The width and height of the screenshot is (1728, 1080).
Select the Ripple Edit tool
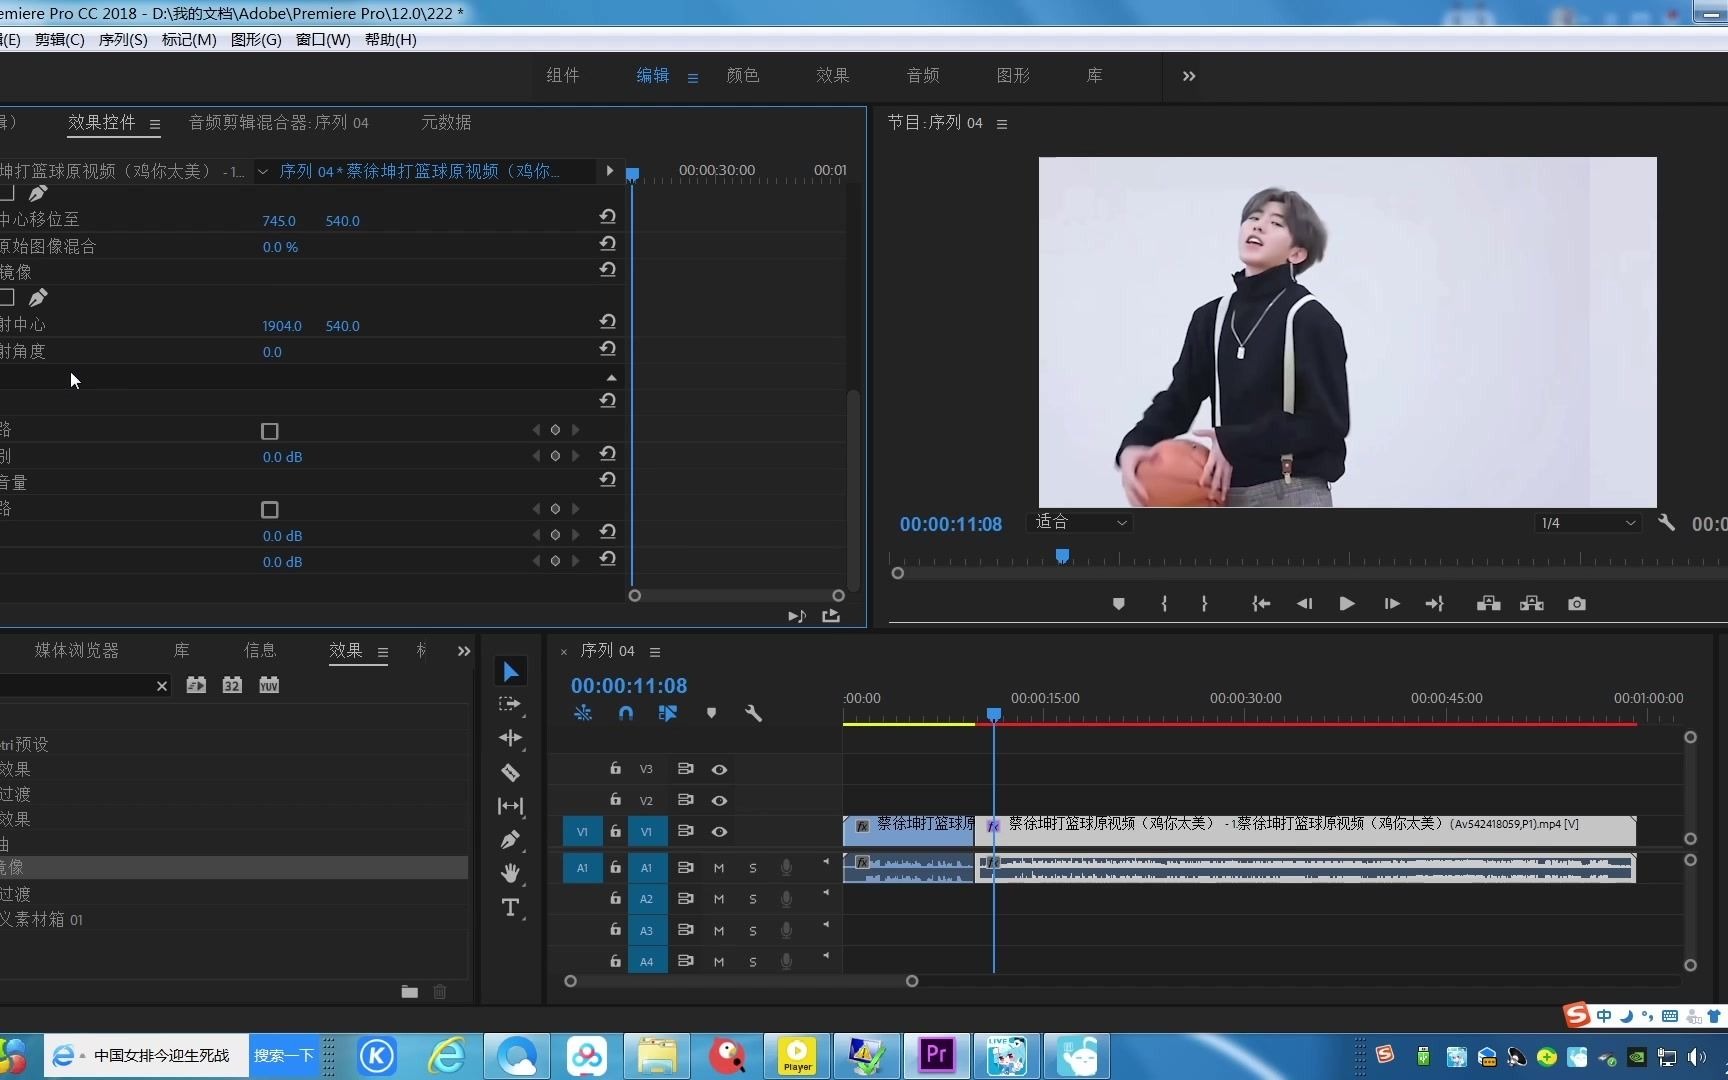510,738
